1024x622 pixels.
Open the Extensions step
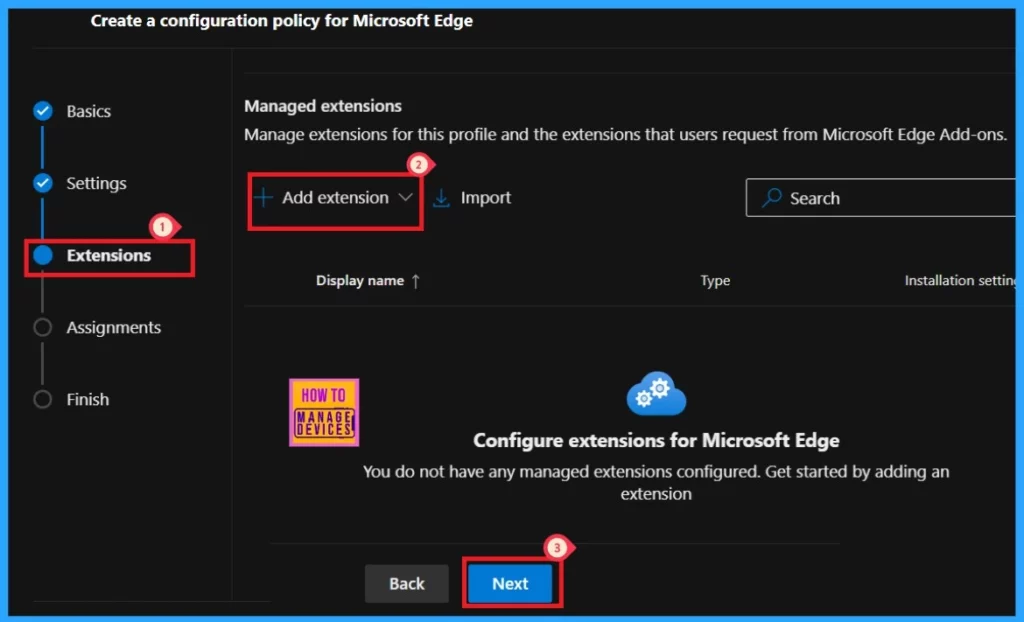(x=109, y=255)
